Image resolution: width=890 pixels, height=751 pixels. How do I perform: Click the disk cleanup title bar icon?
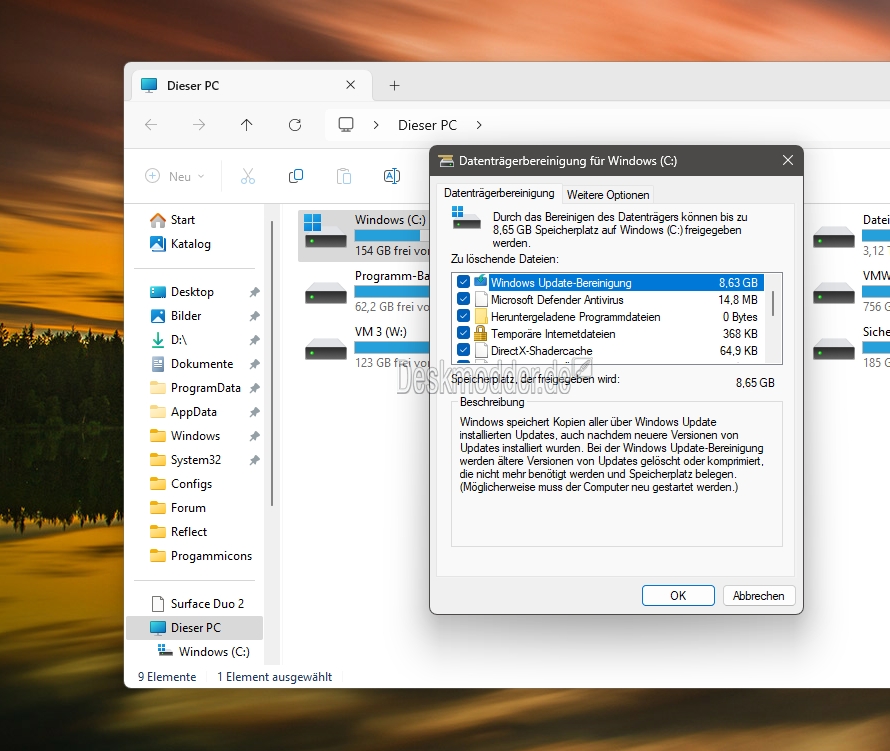(x=447, y=161)
